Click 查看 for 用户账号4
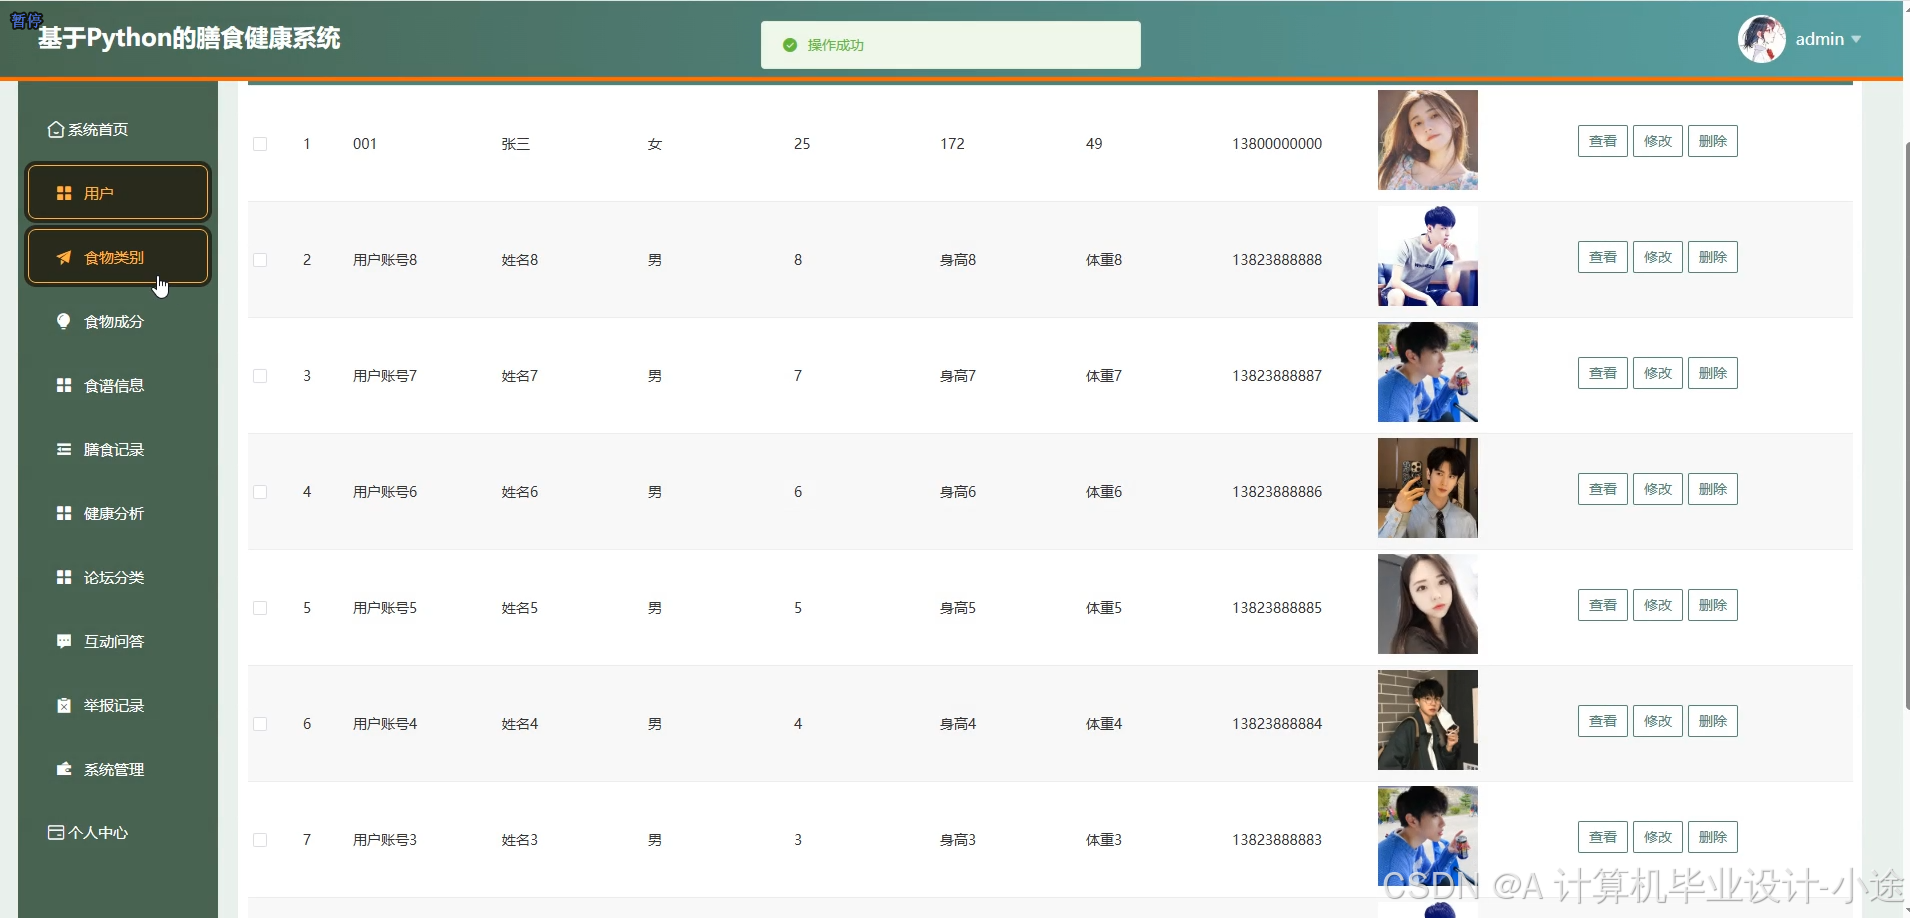Image resolution: width=1910 pixels, height=918 pixels. click(x=1603, y=721)
